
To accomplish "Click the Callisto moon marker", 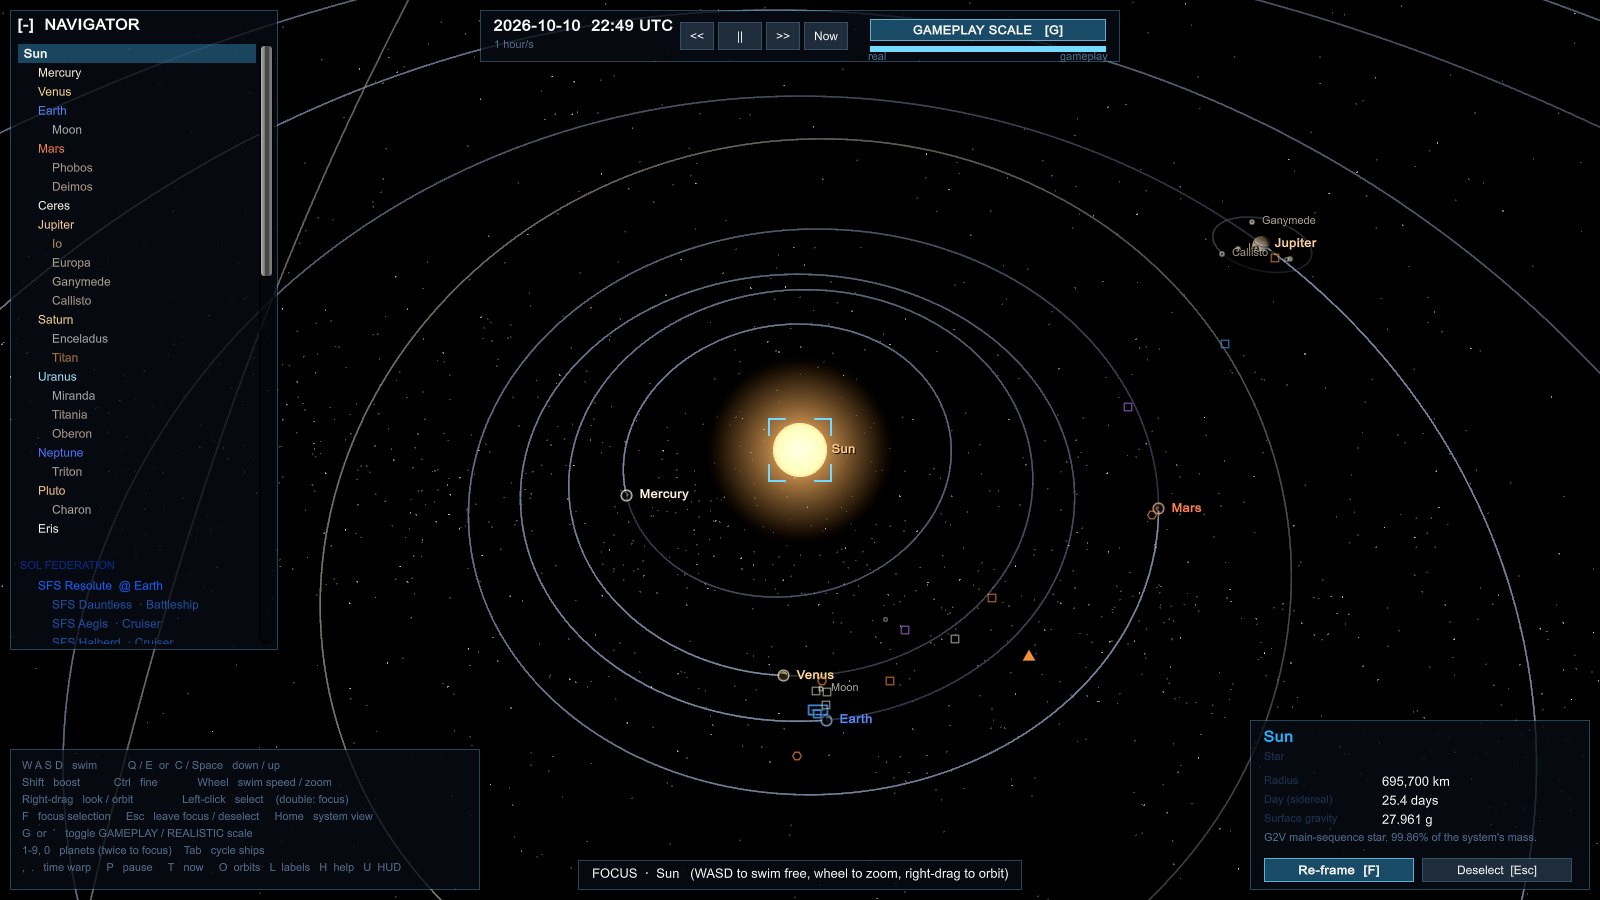I will click(1222, 254).
